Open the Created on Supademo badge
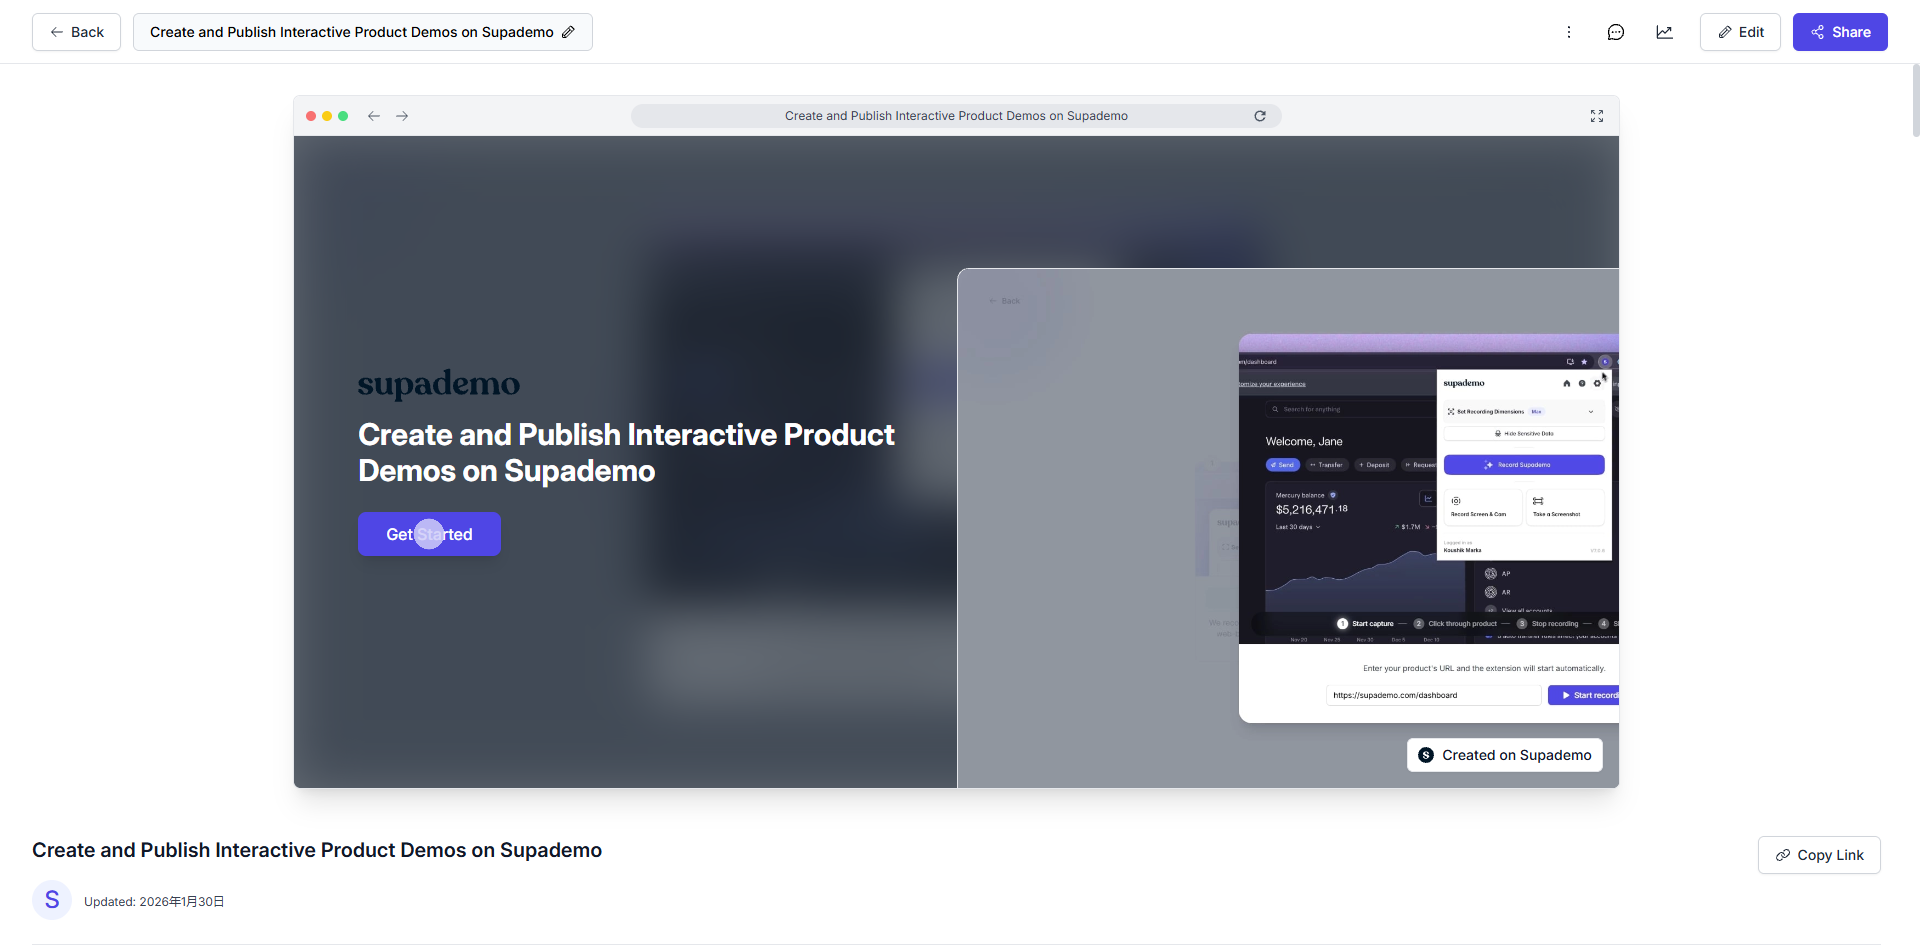This screenshot has height=945, width=1920. pos(1505,755)
